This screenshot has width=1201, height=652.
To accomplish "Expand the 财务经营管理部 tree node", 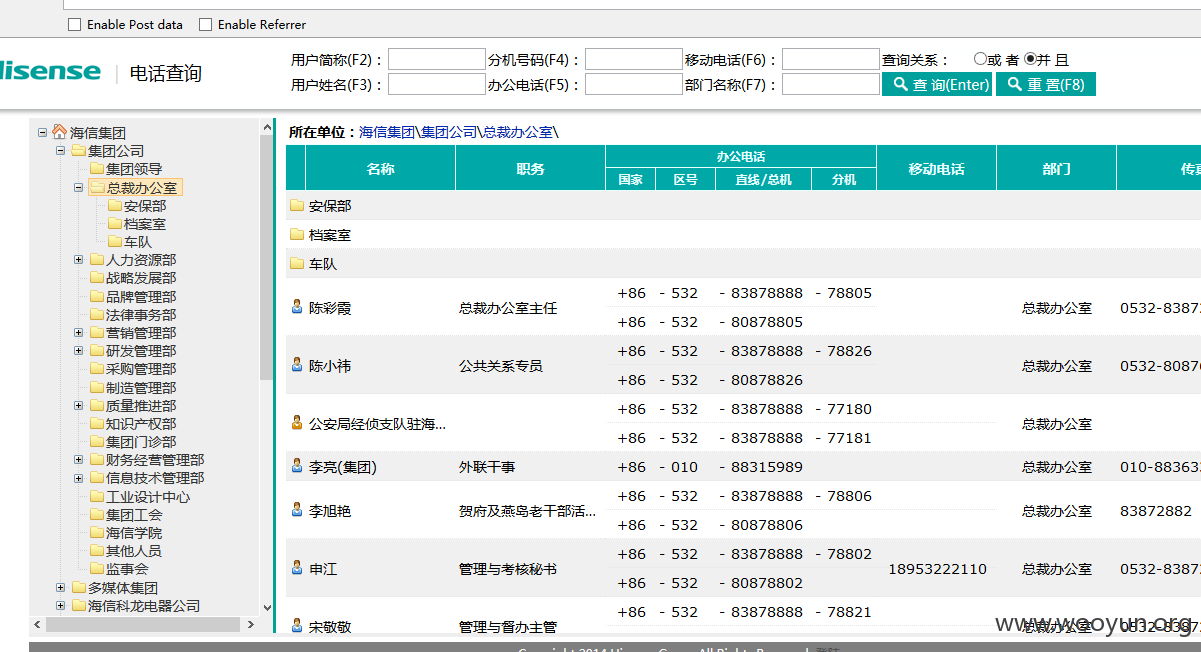I will click(78, 459).
